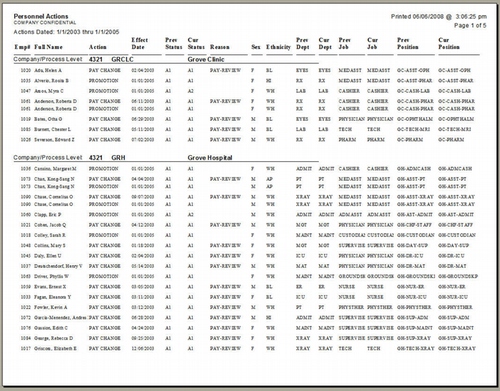The image size is (500, 391).
Task: Click the "GRH" process level code
Action: coord(118,158)
